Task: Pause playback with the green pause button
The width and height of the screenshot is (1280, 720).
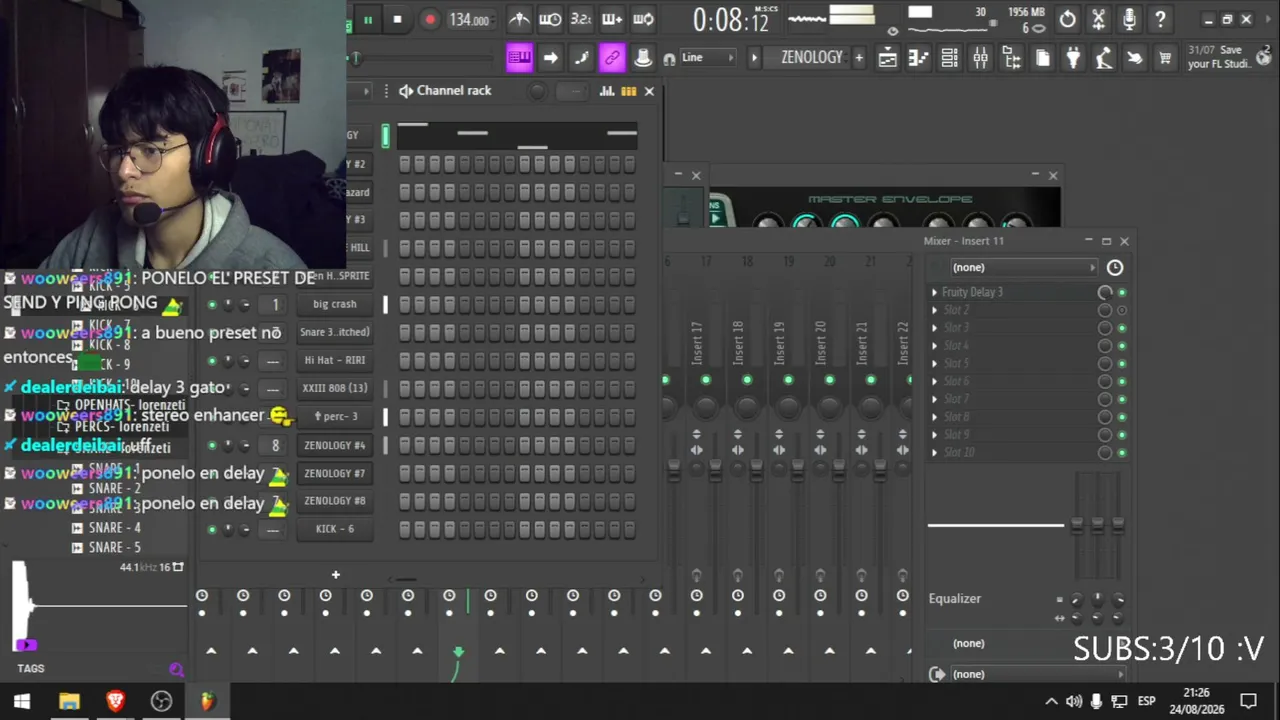Action: 368,20
